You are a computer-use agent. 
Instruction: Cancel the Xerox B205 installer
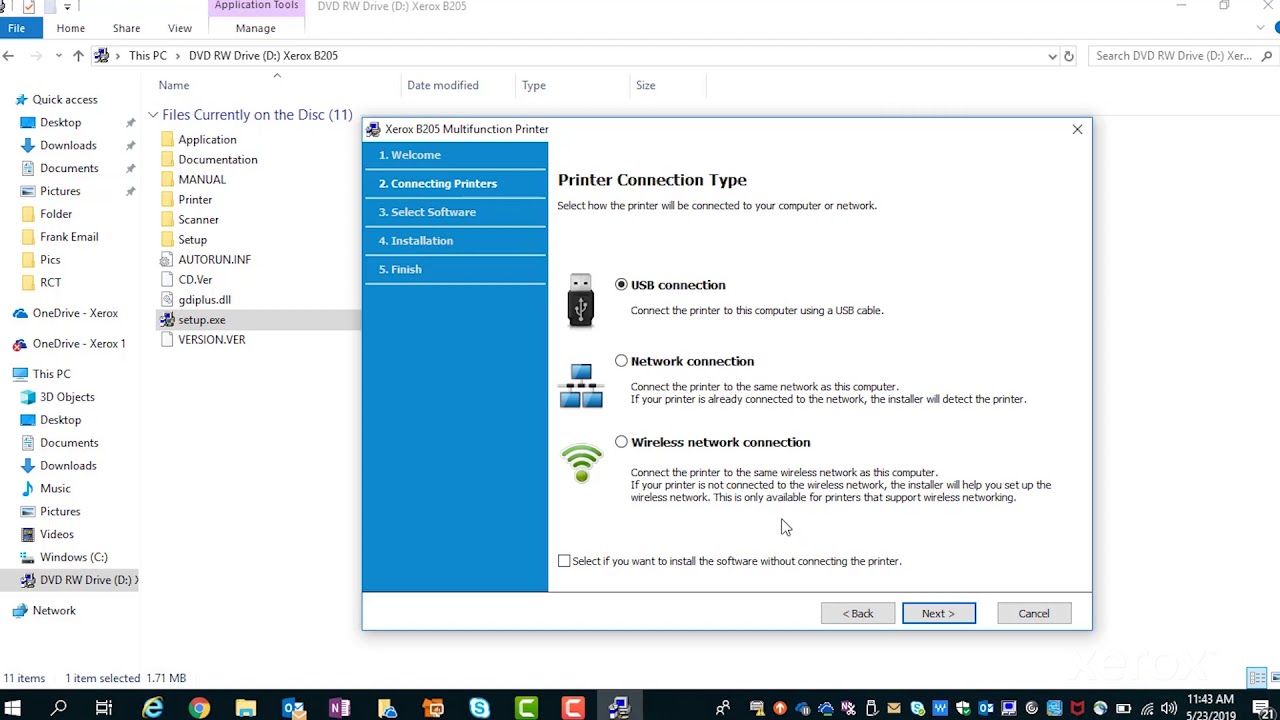(1034, 613)
